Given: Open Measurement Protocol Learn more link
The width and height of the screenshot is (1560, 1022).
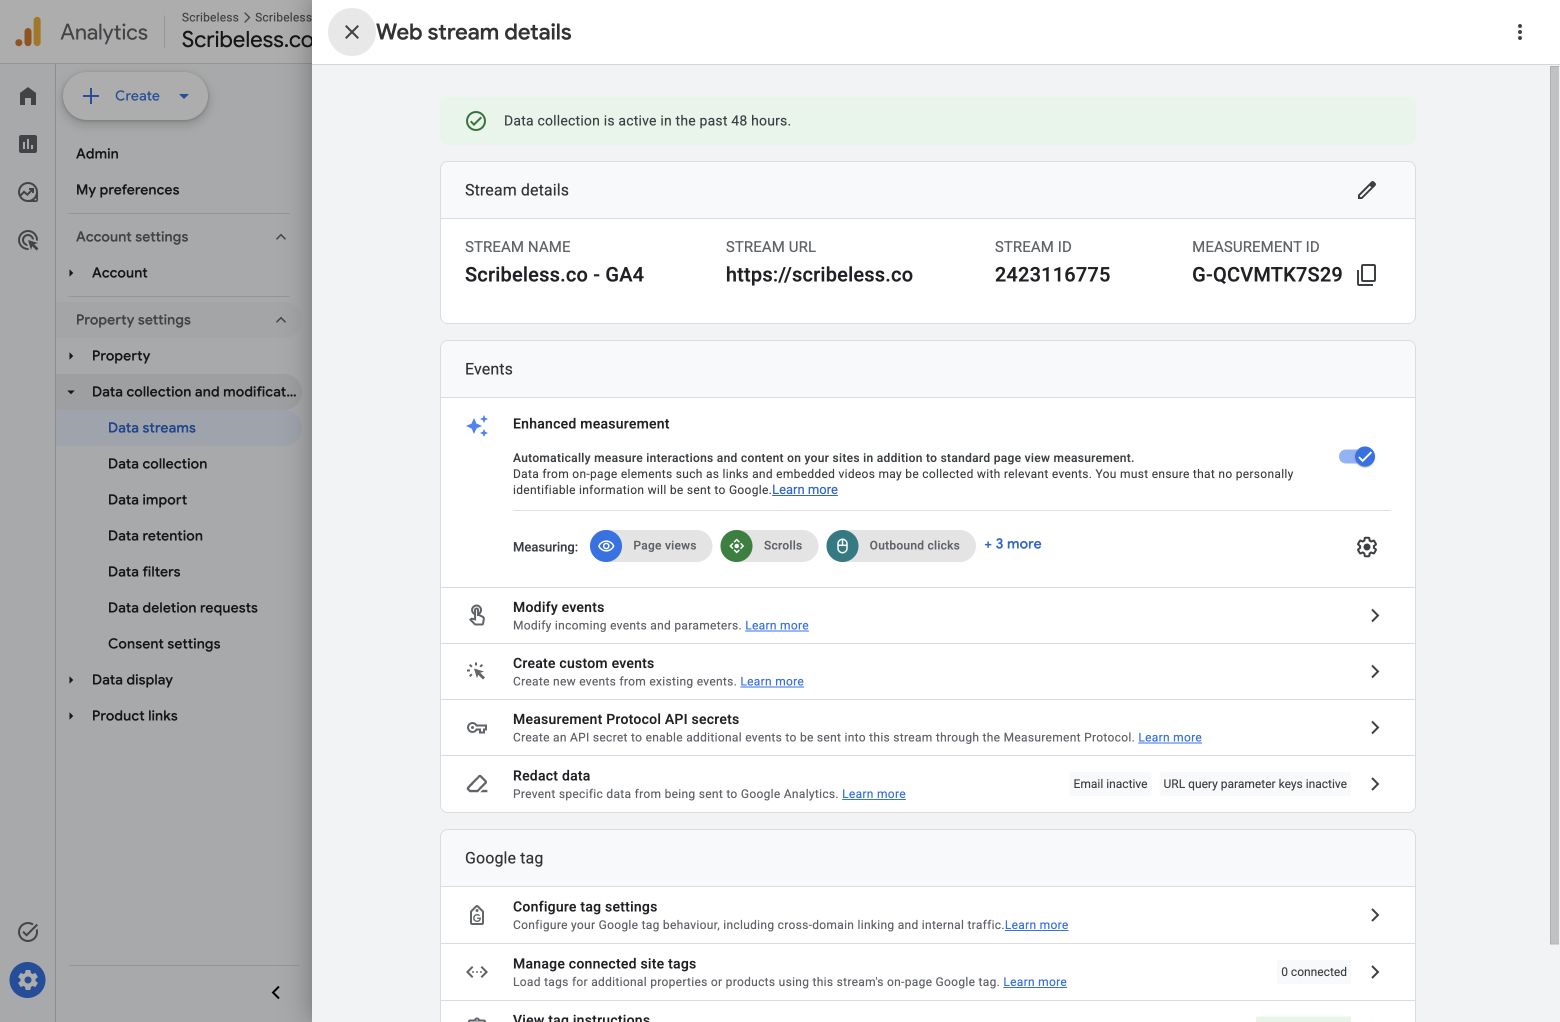Looking at the screenshot, I should (1170, 738).
